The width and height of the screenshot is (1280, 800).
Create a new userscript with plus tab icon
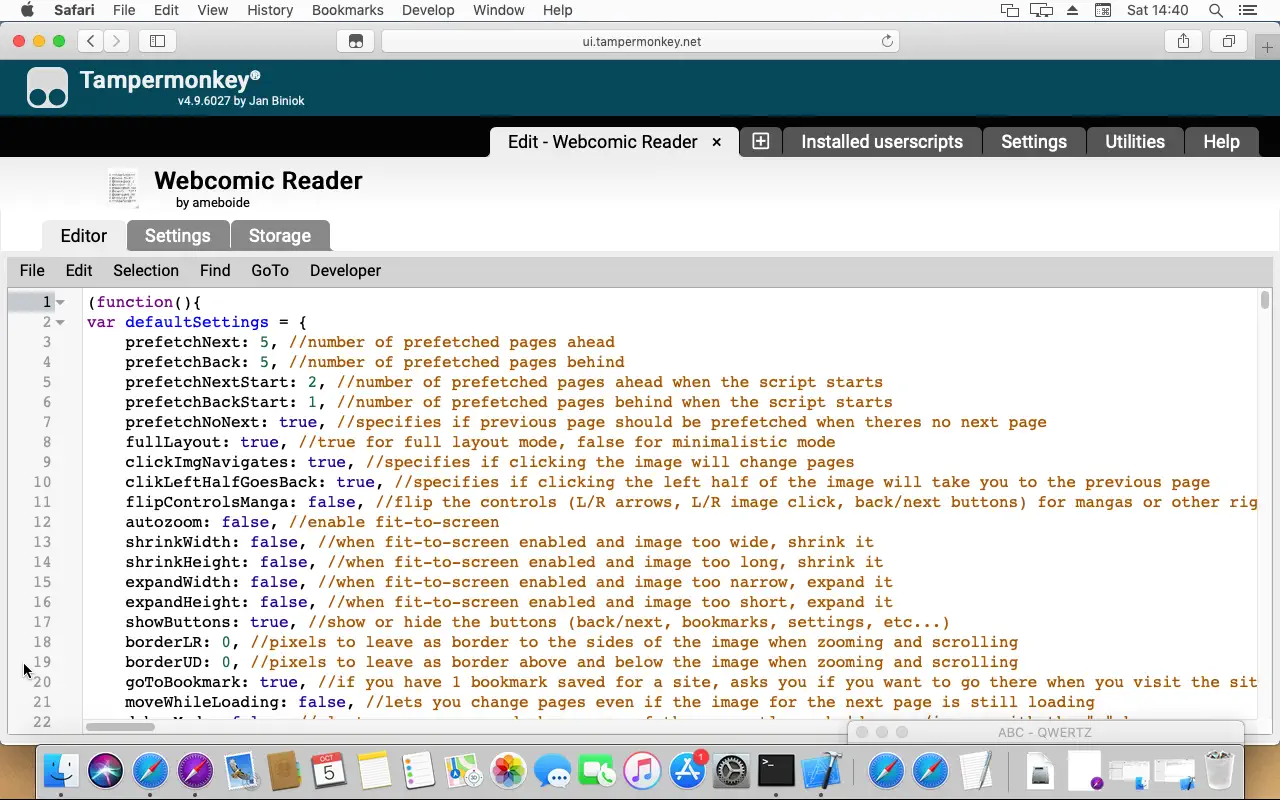760,141
